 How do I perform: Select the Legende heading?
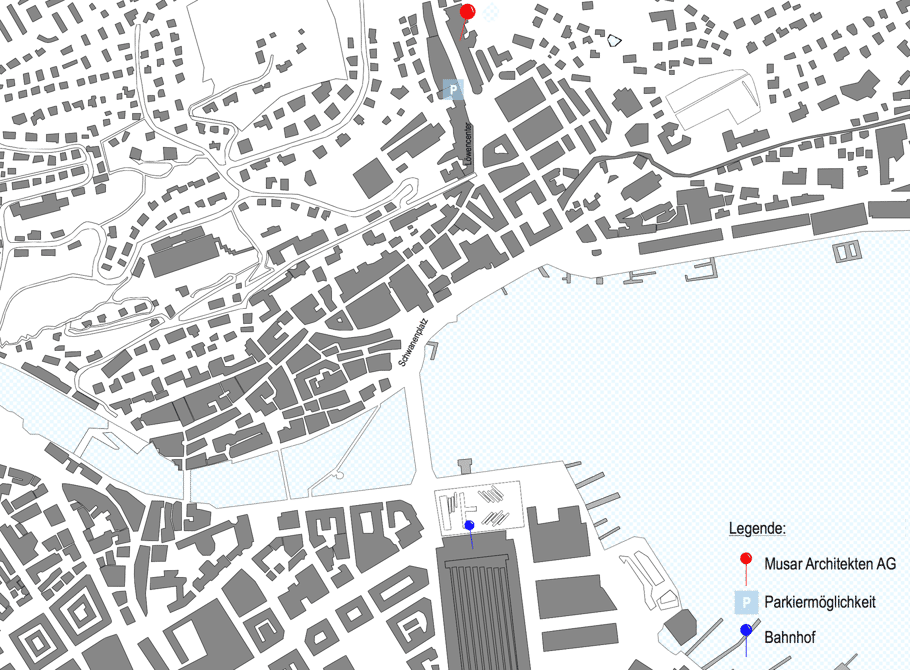[x=757, y=529]
